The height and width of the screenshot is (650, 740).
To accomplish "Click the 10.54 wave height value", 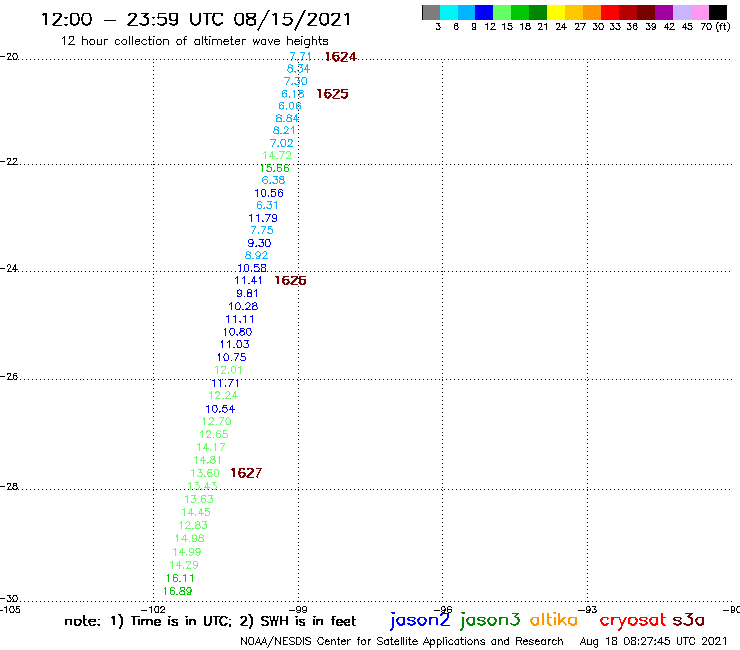I will [220, 409].
